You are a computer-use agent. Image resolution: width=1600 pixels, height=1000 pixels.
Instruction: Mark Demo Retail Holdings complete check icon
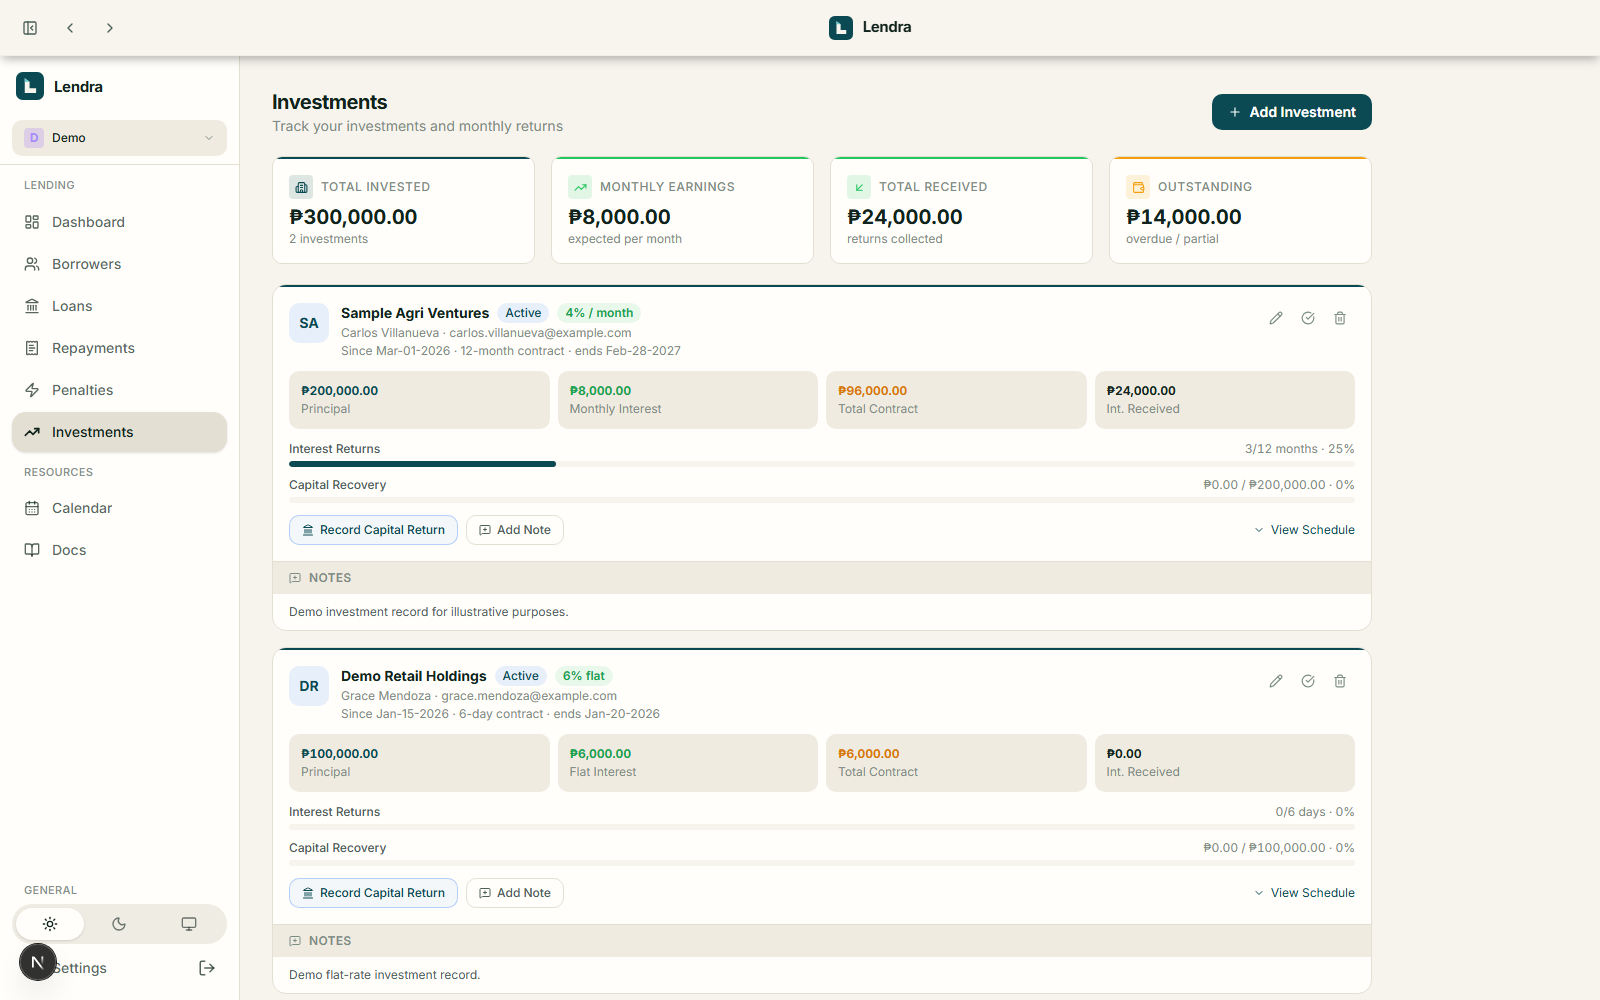[1308, 681]
